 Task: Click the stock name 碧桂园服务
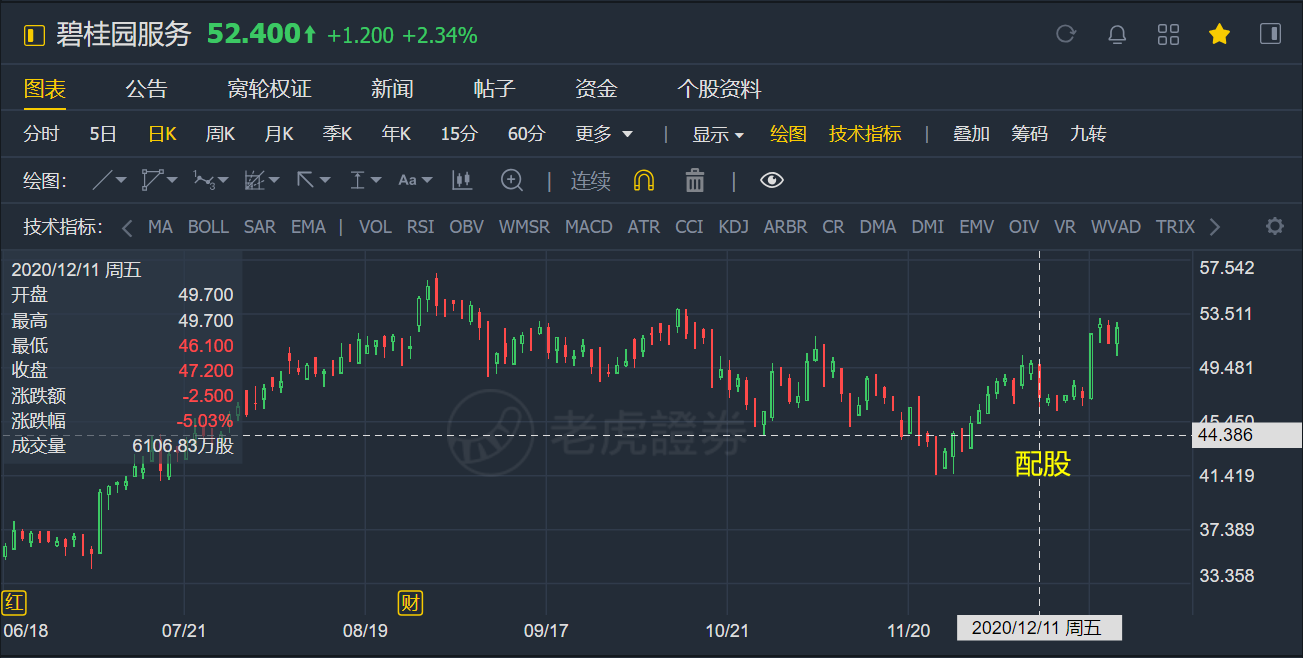pos(124,35)
